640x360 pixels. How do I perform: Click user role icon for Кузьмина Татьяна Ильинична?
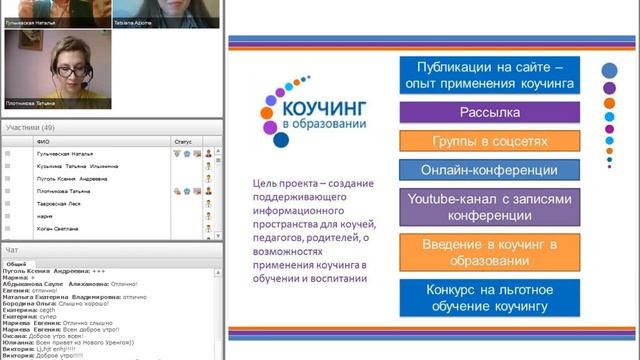(x=209, y=166)
